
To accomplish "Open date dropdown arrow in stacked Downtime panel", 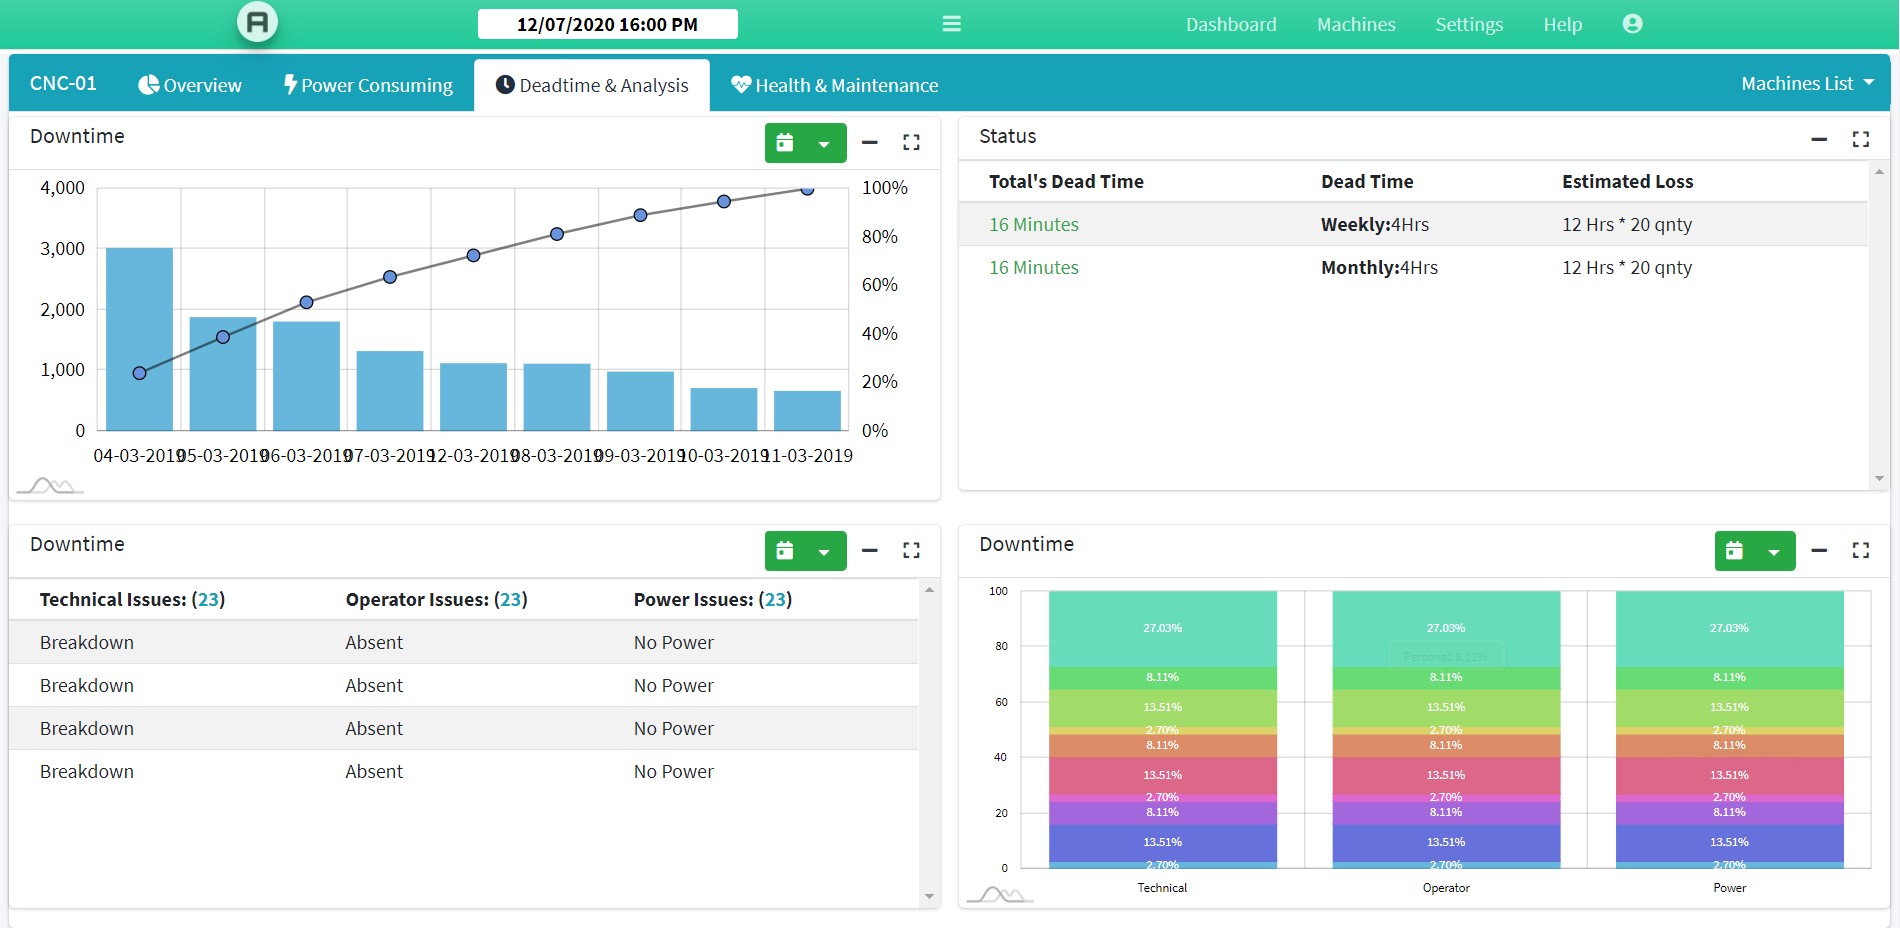I will (1773, 551).
